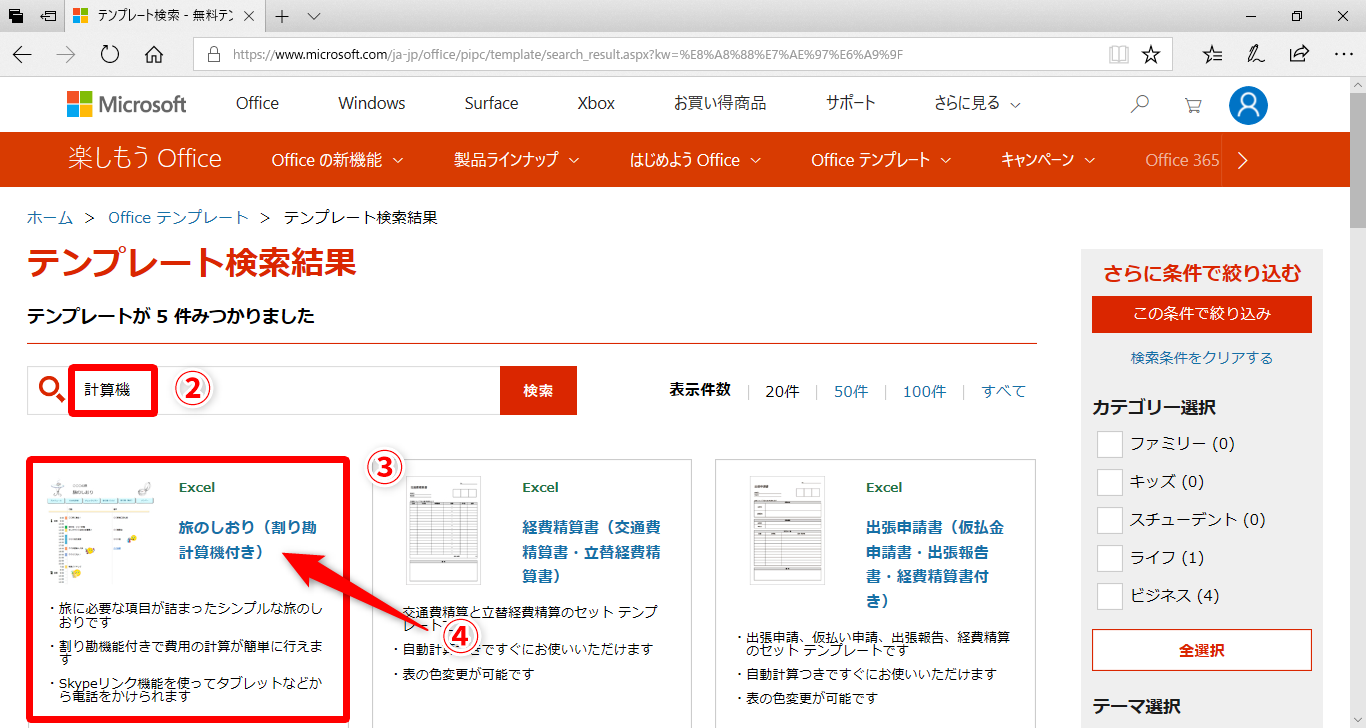Show 20件 results per page
Screen dimensions: 1366x728
click(782, 391)
